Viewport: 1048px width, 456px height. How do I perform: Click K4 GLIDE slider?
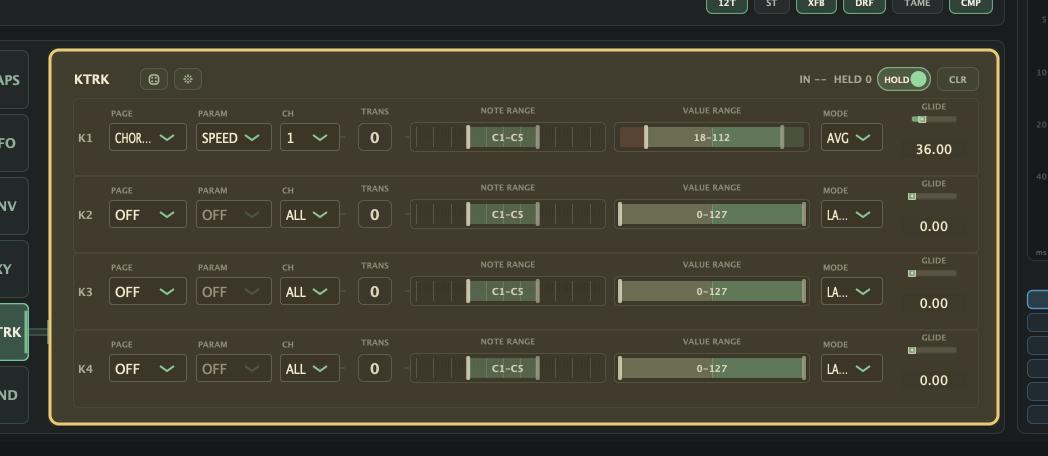(934, 350)
